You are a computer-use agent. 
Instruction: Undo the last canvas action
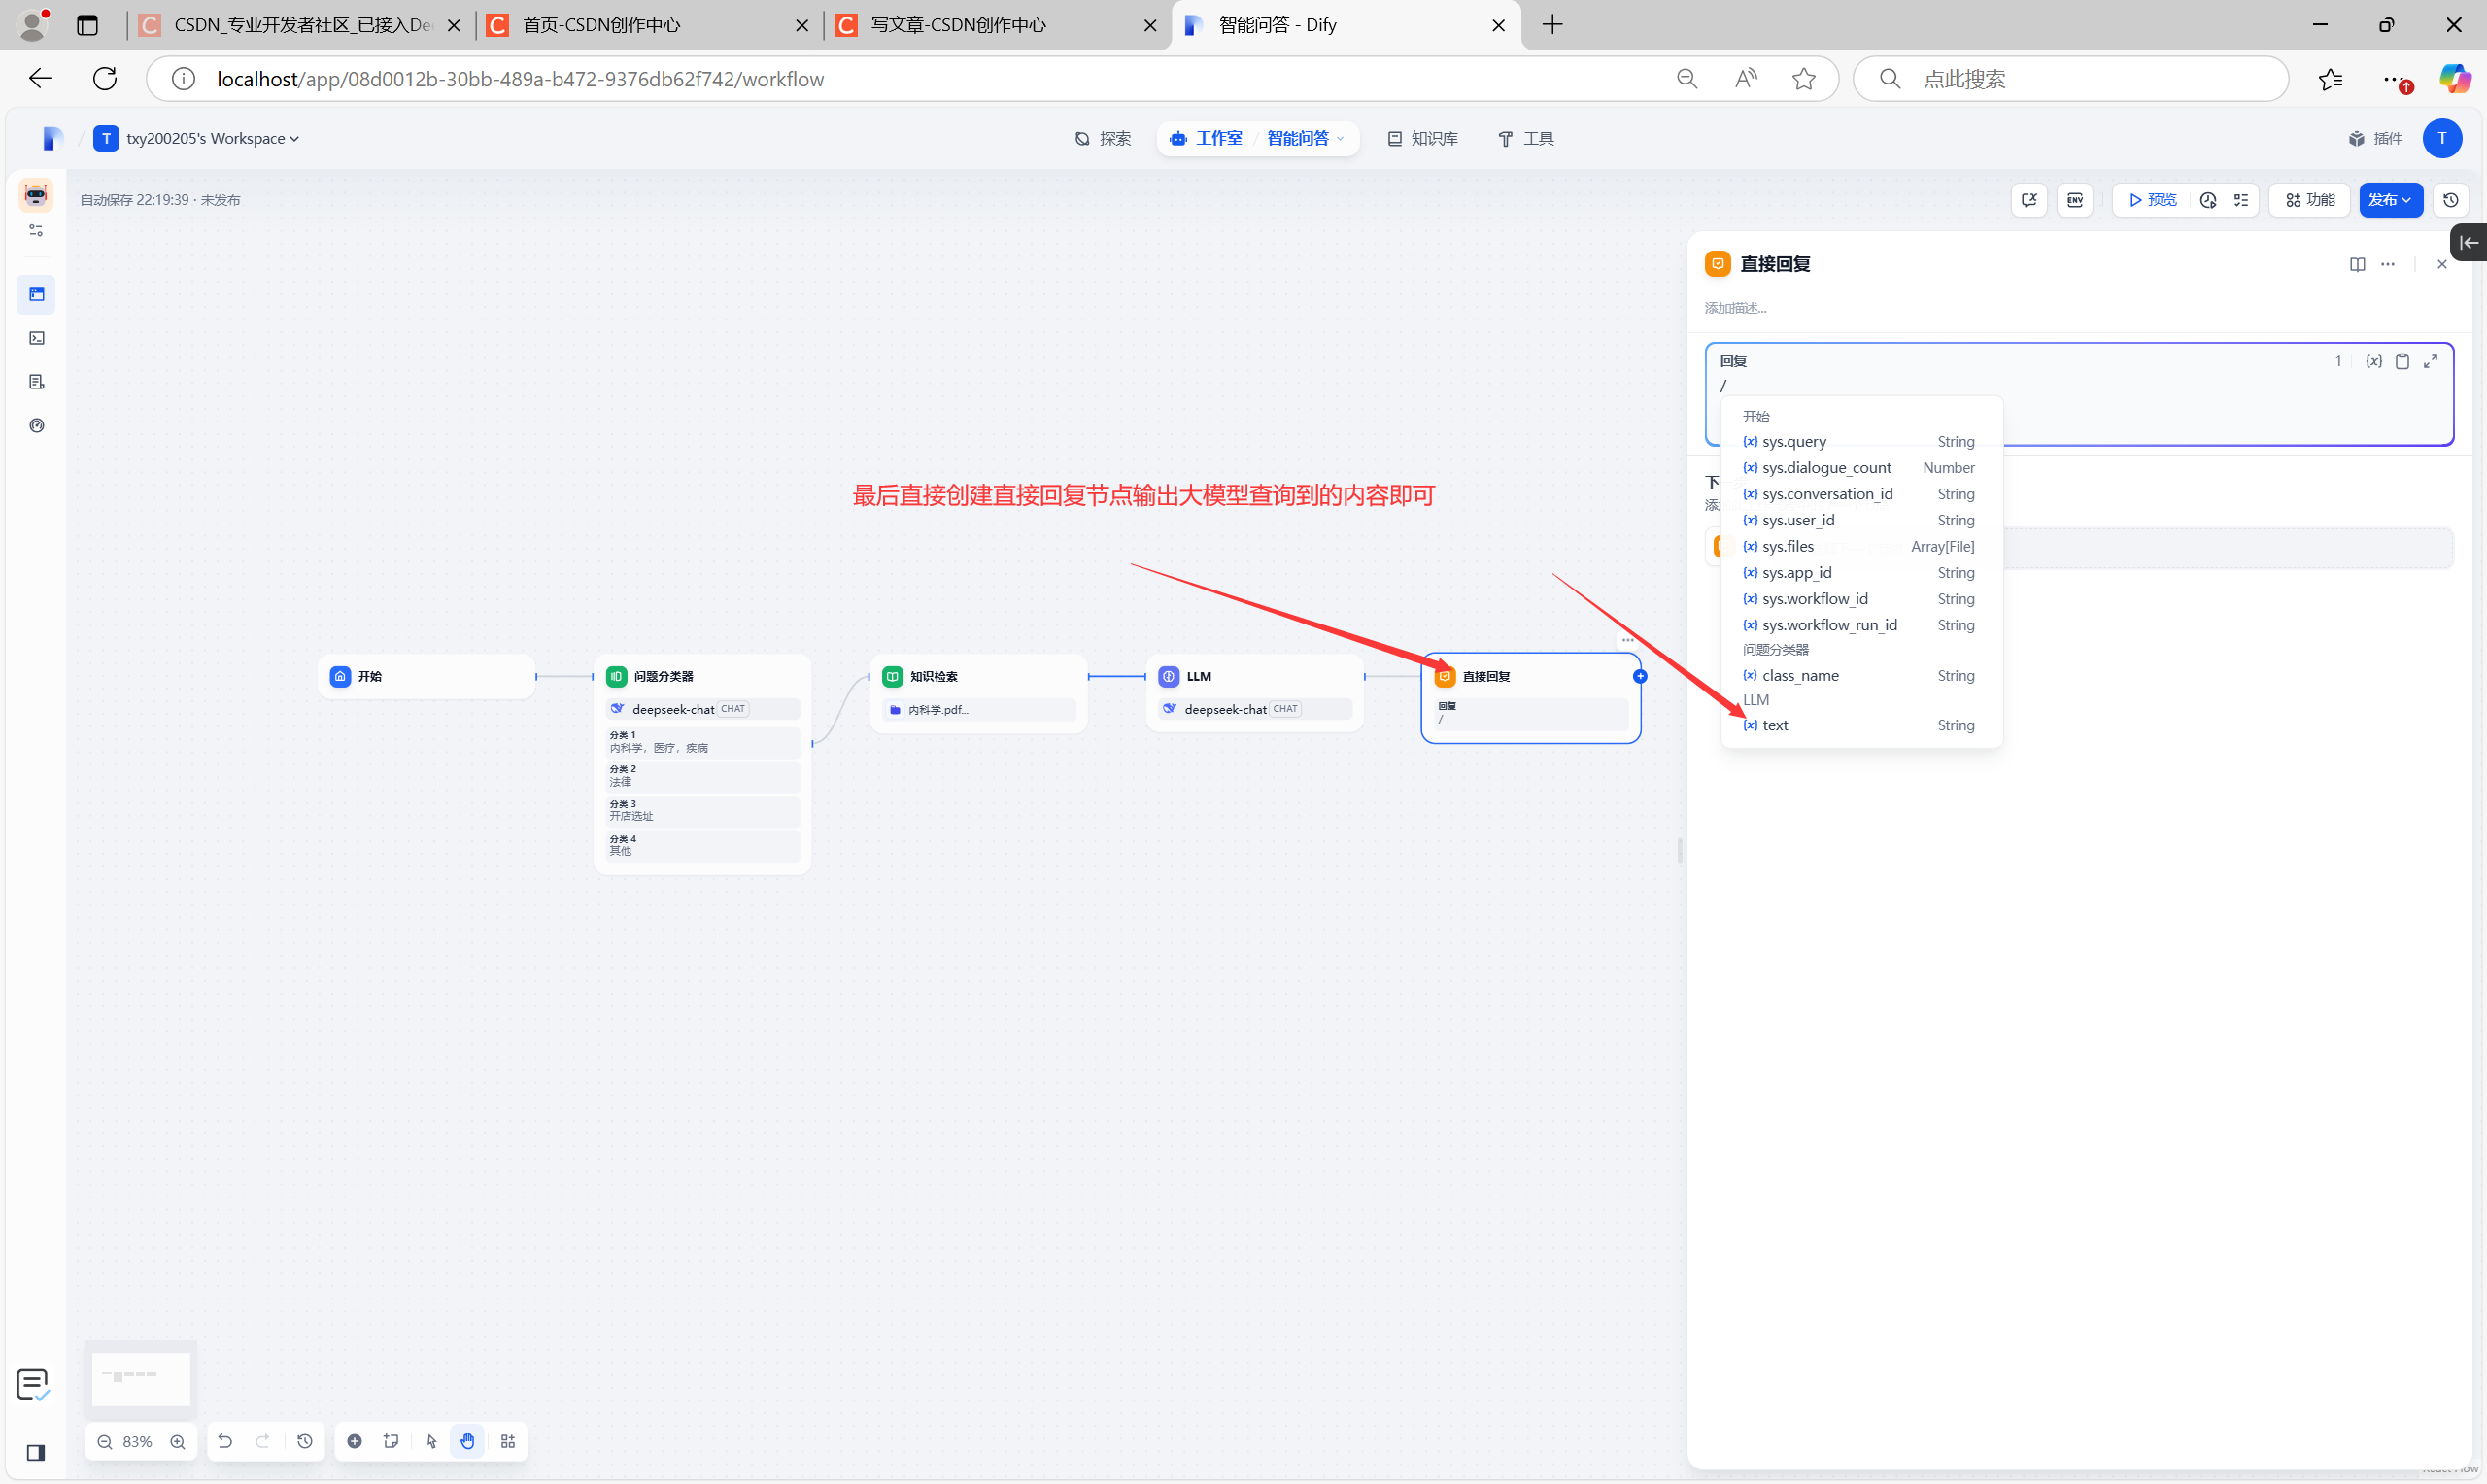tap(225, 1441)
